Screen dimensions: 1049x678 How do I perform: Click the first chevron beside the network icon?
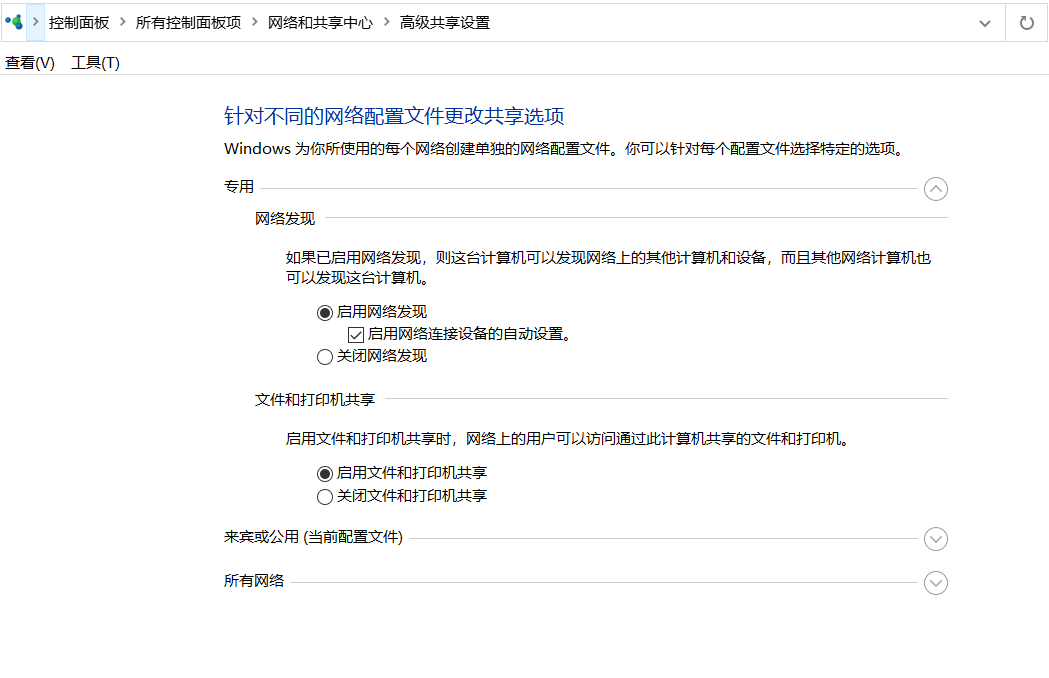36,22
